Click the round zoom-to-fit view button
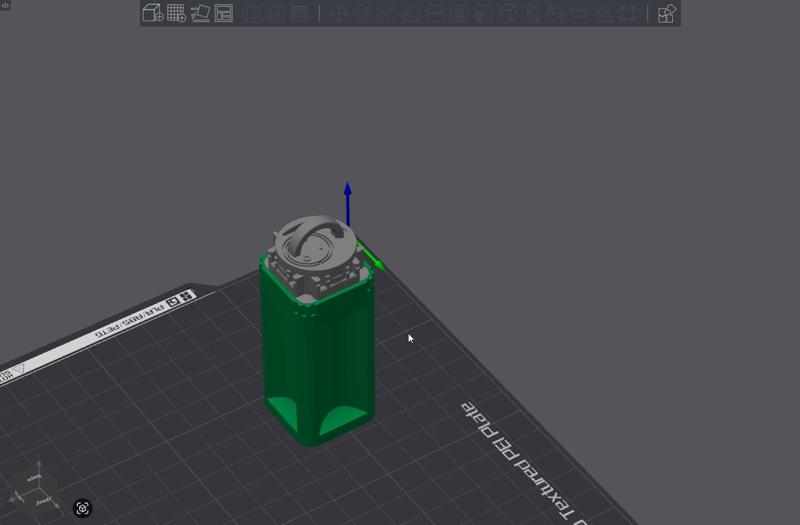The image size is (800, 525). pos(83,508)
